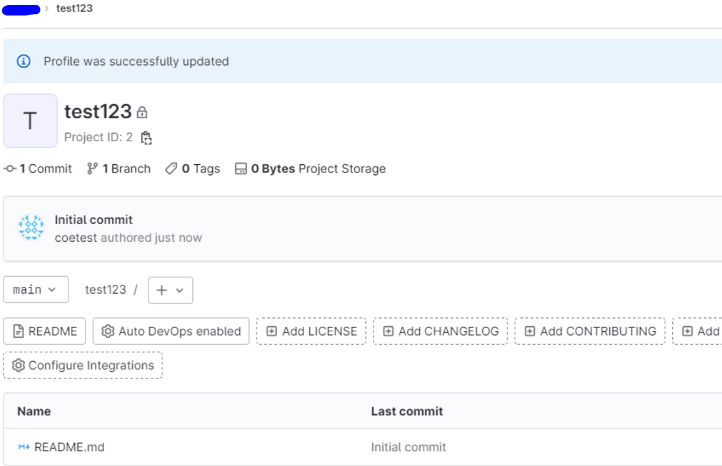Click the coetest author avatar
722x466 pixels.
[31, 228]
